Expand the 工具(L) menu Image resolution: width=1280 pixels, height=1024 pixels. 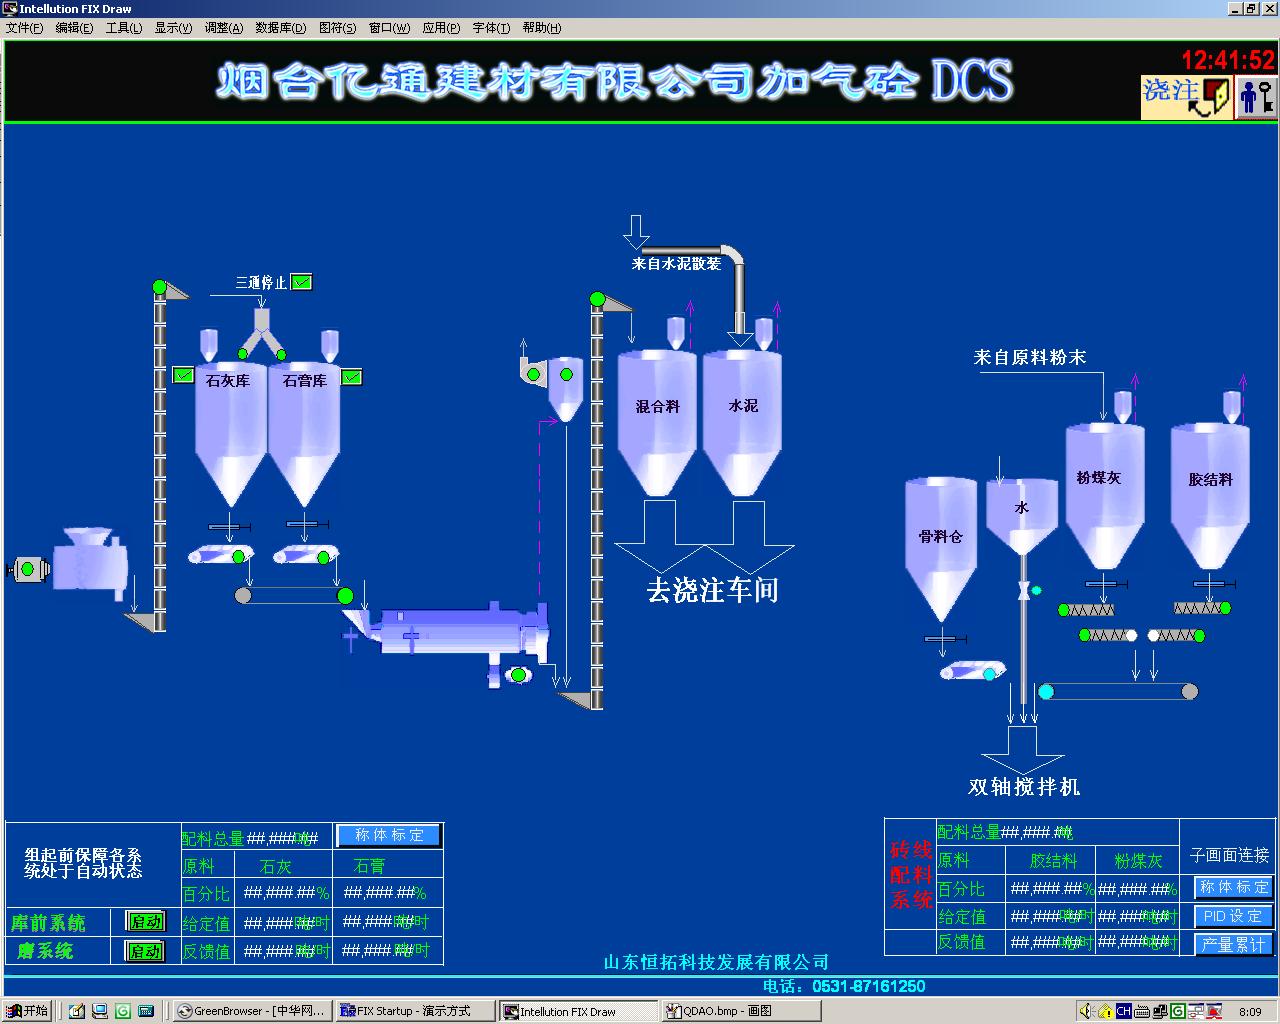123,28
